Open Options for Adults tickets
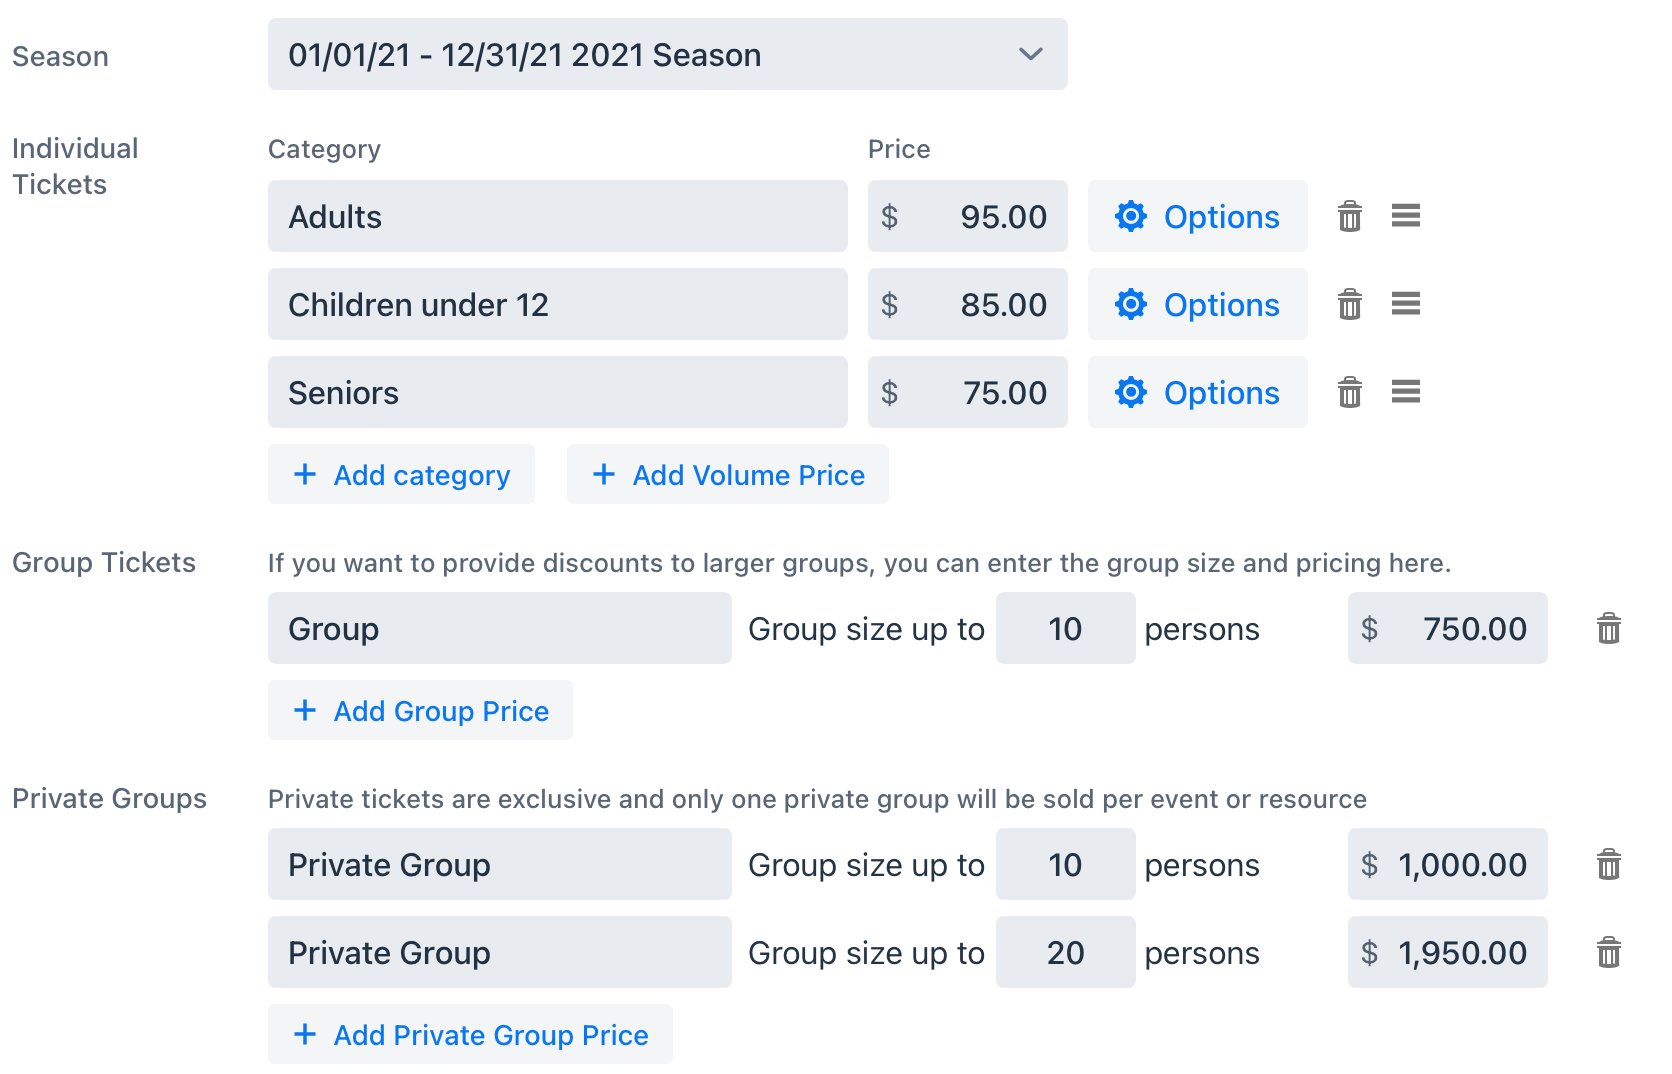This screenshot has width=1672, height=1074. [x=1198, y=216]
